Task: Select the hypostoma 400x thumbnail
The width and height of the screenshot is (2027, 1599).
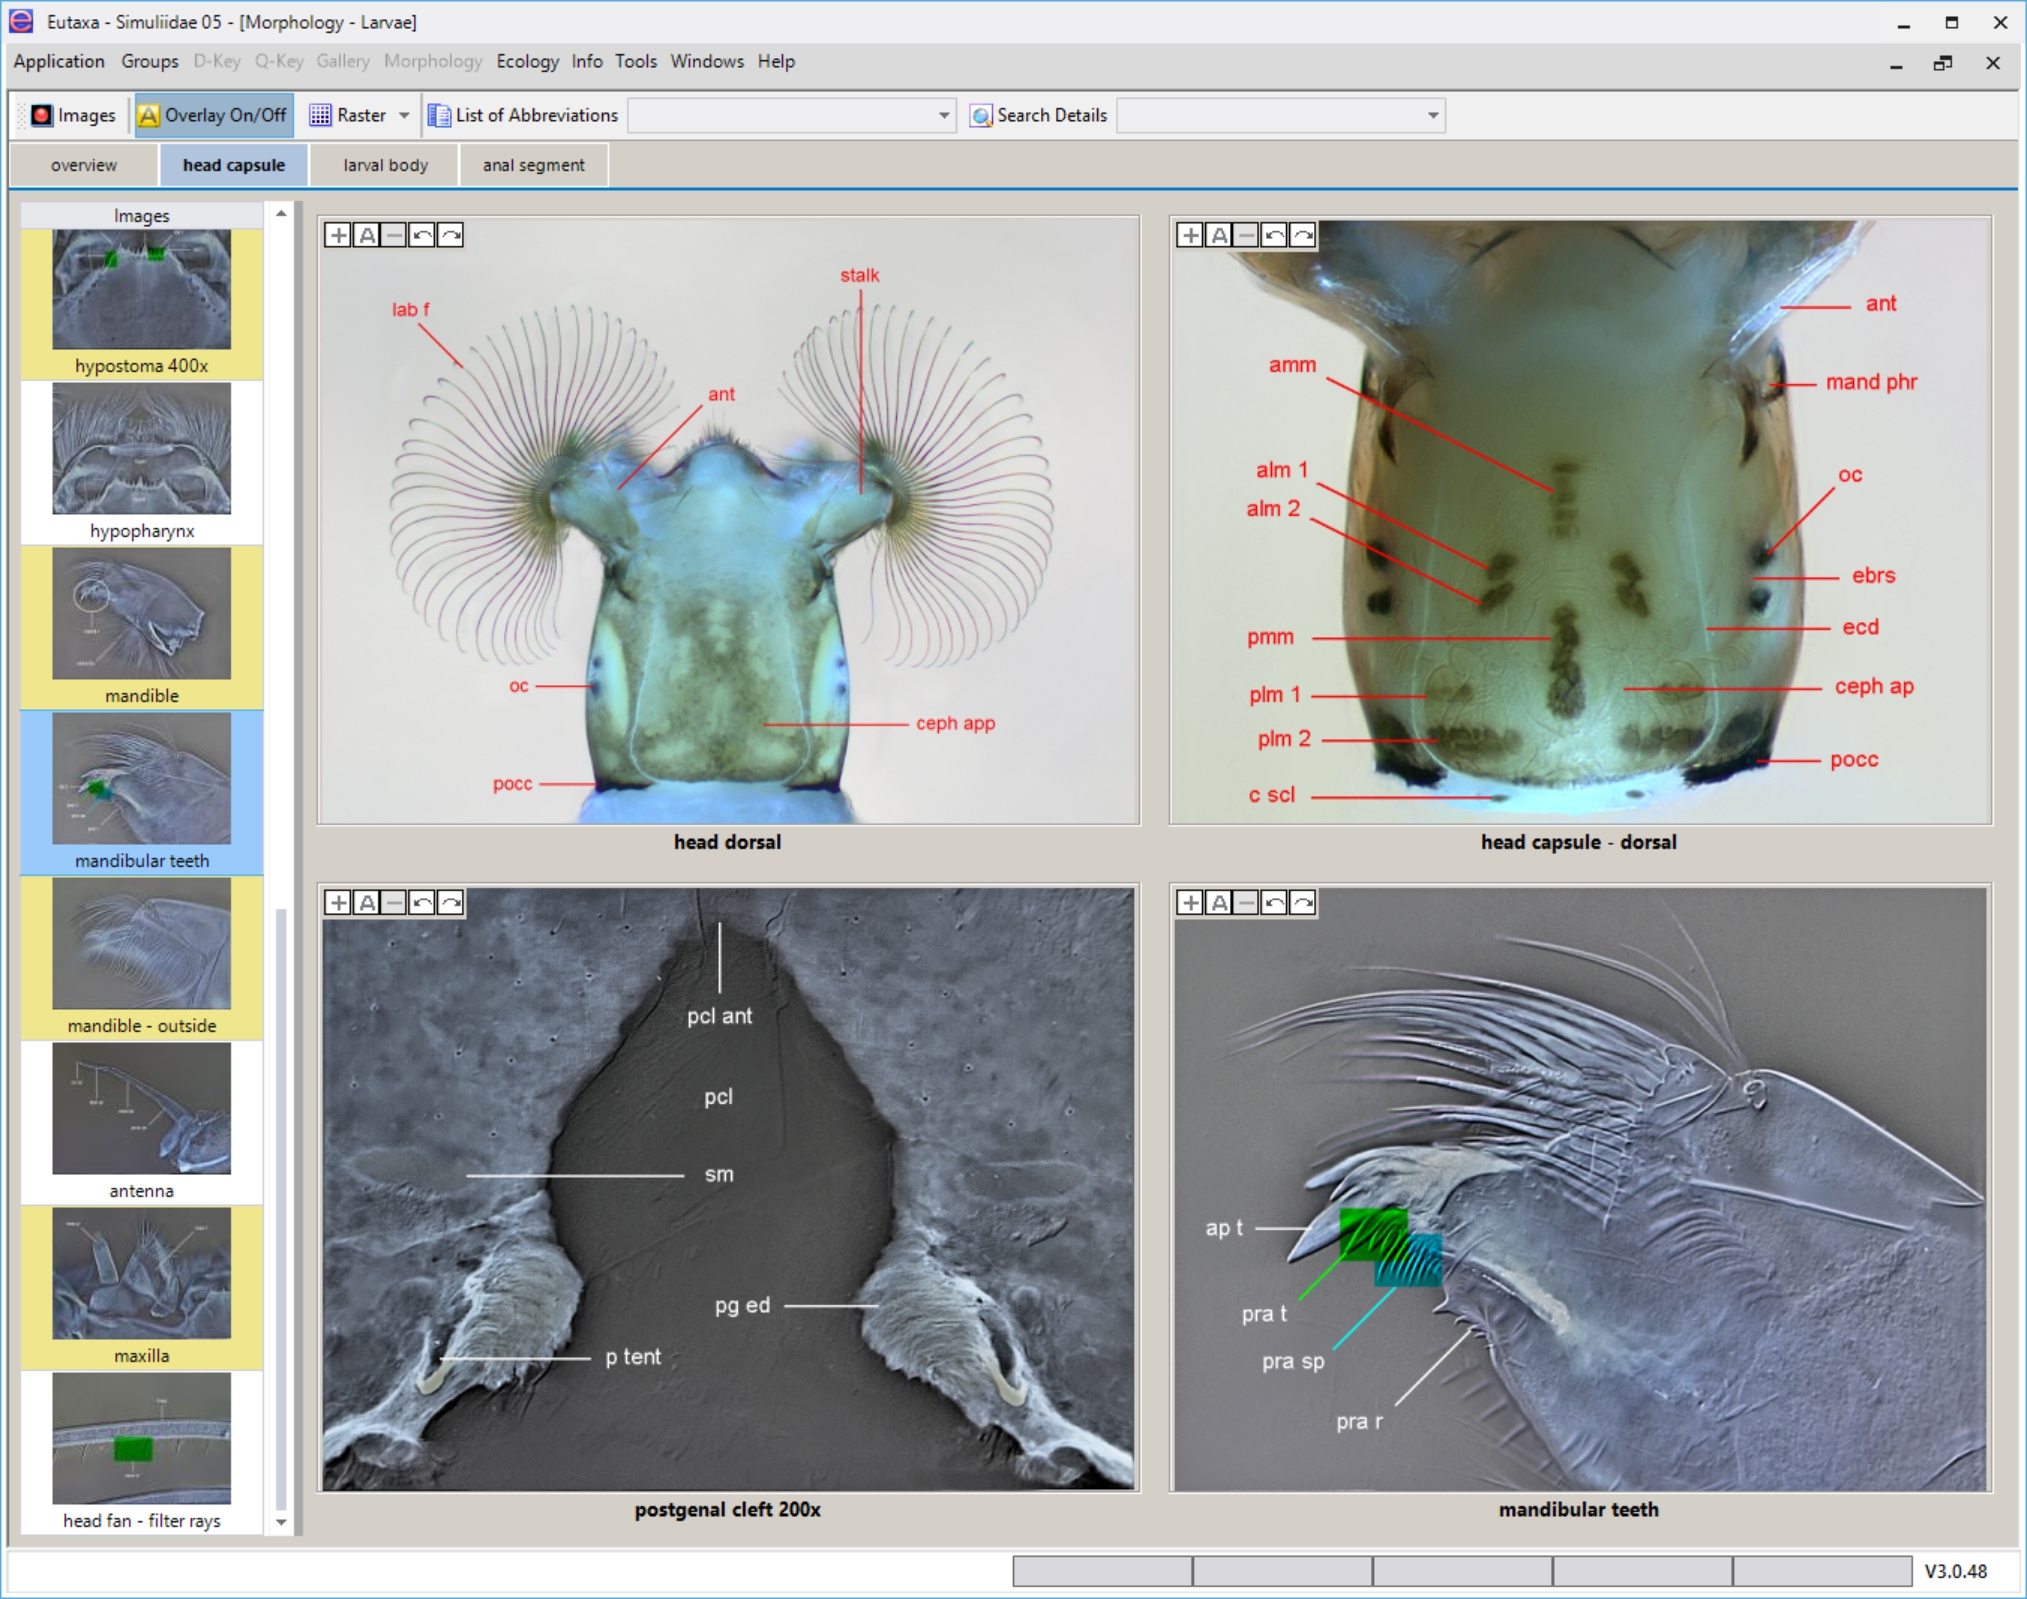Action: 142,304
